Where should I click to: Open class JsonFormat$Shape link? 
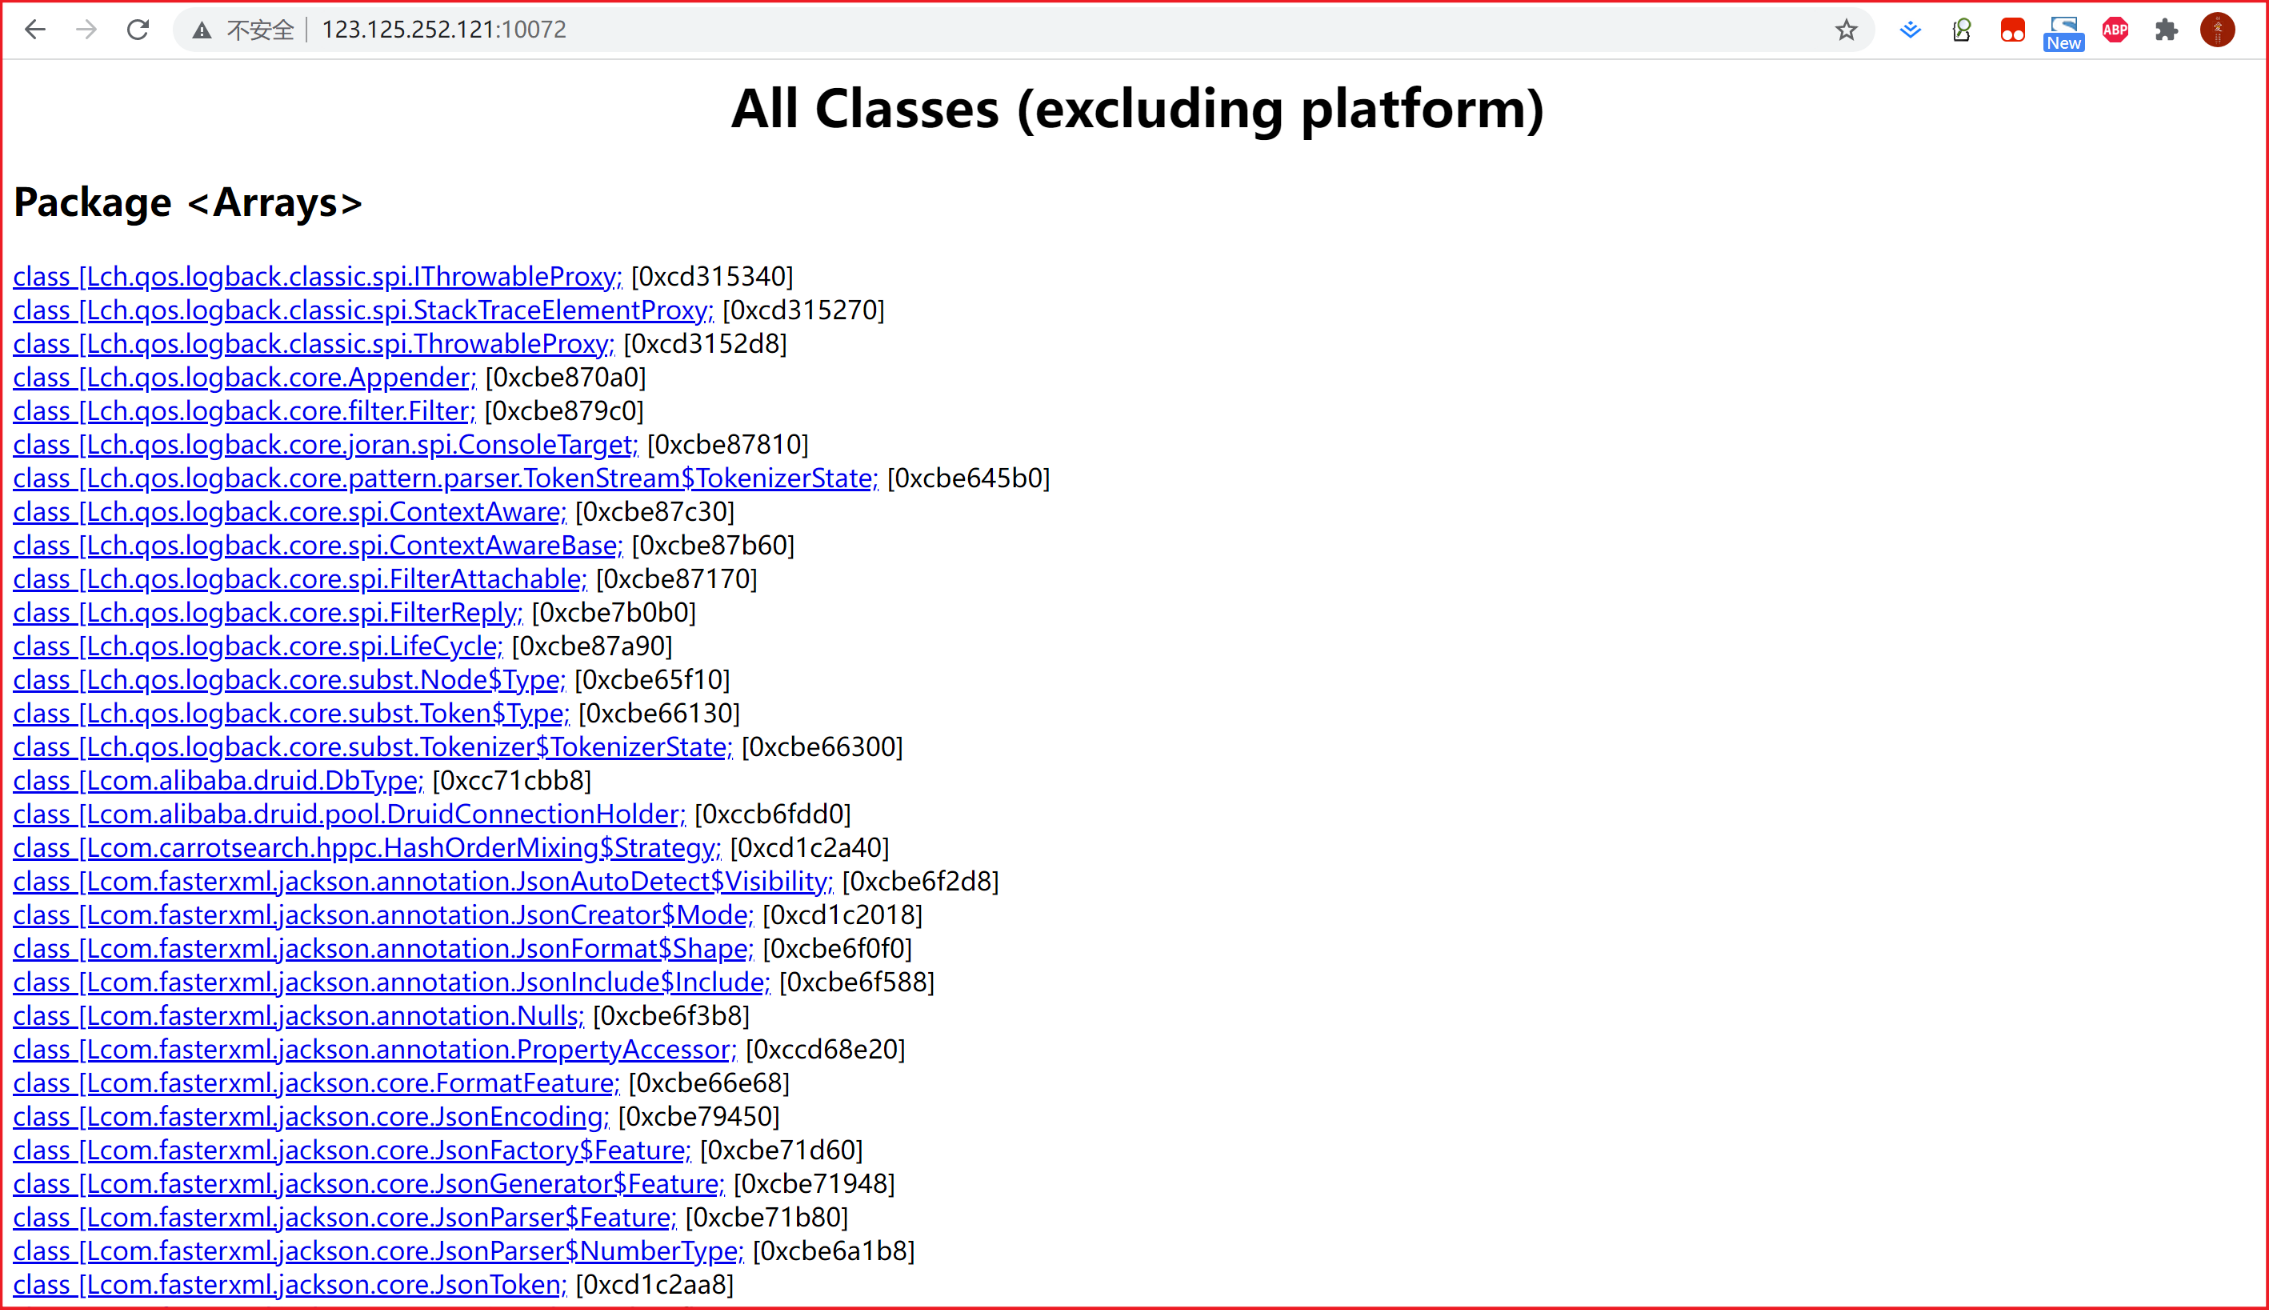(x=383, y=948)
